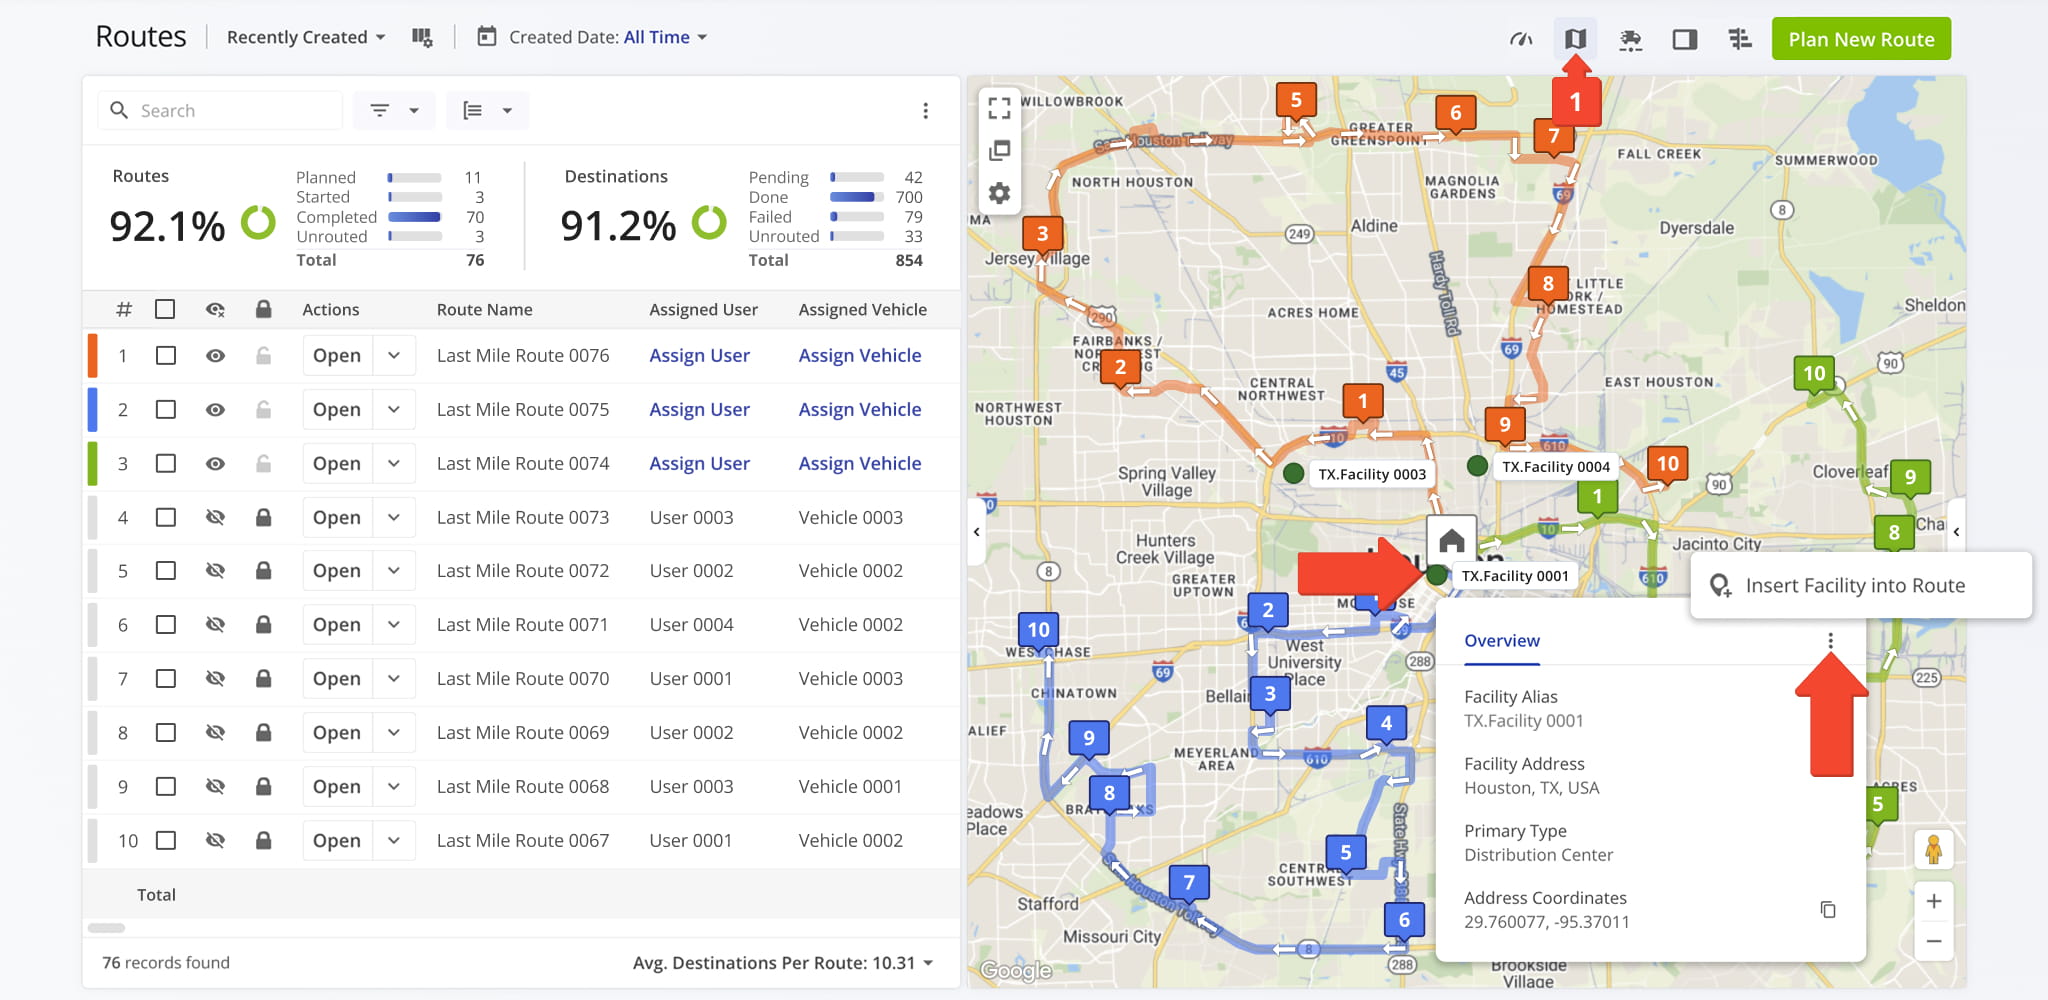Click Plan New Route button
2048x1000 pixels.
pos(1861,39)
